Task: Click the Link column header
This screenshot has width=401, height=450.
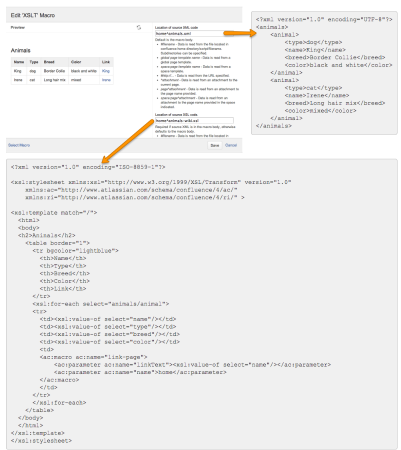Action: point(106,62)
